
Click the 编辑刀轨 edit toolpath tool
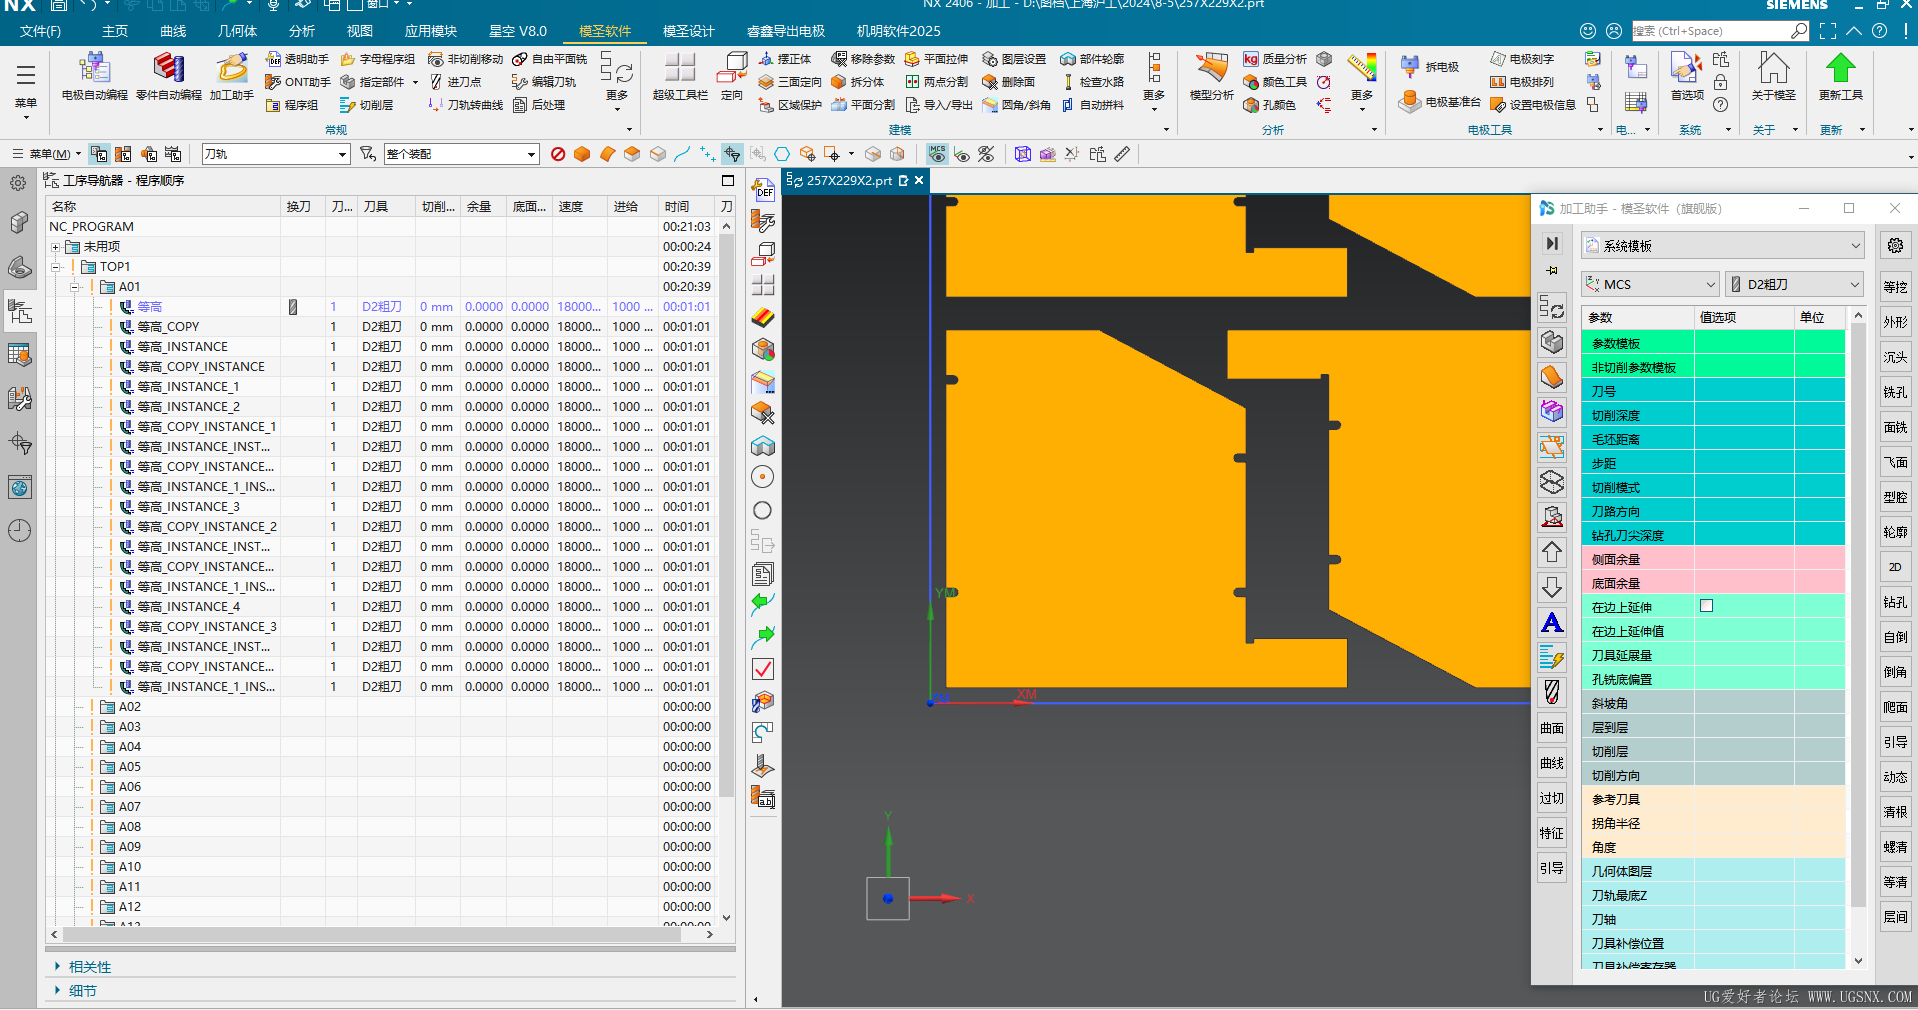[544, 82]
